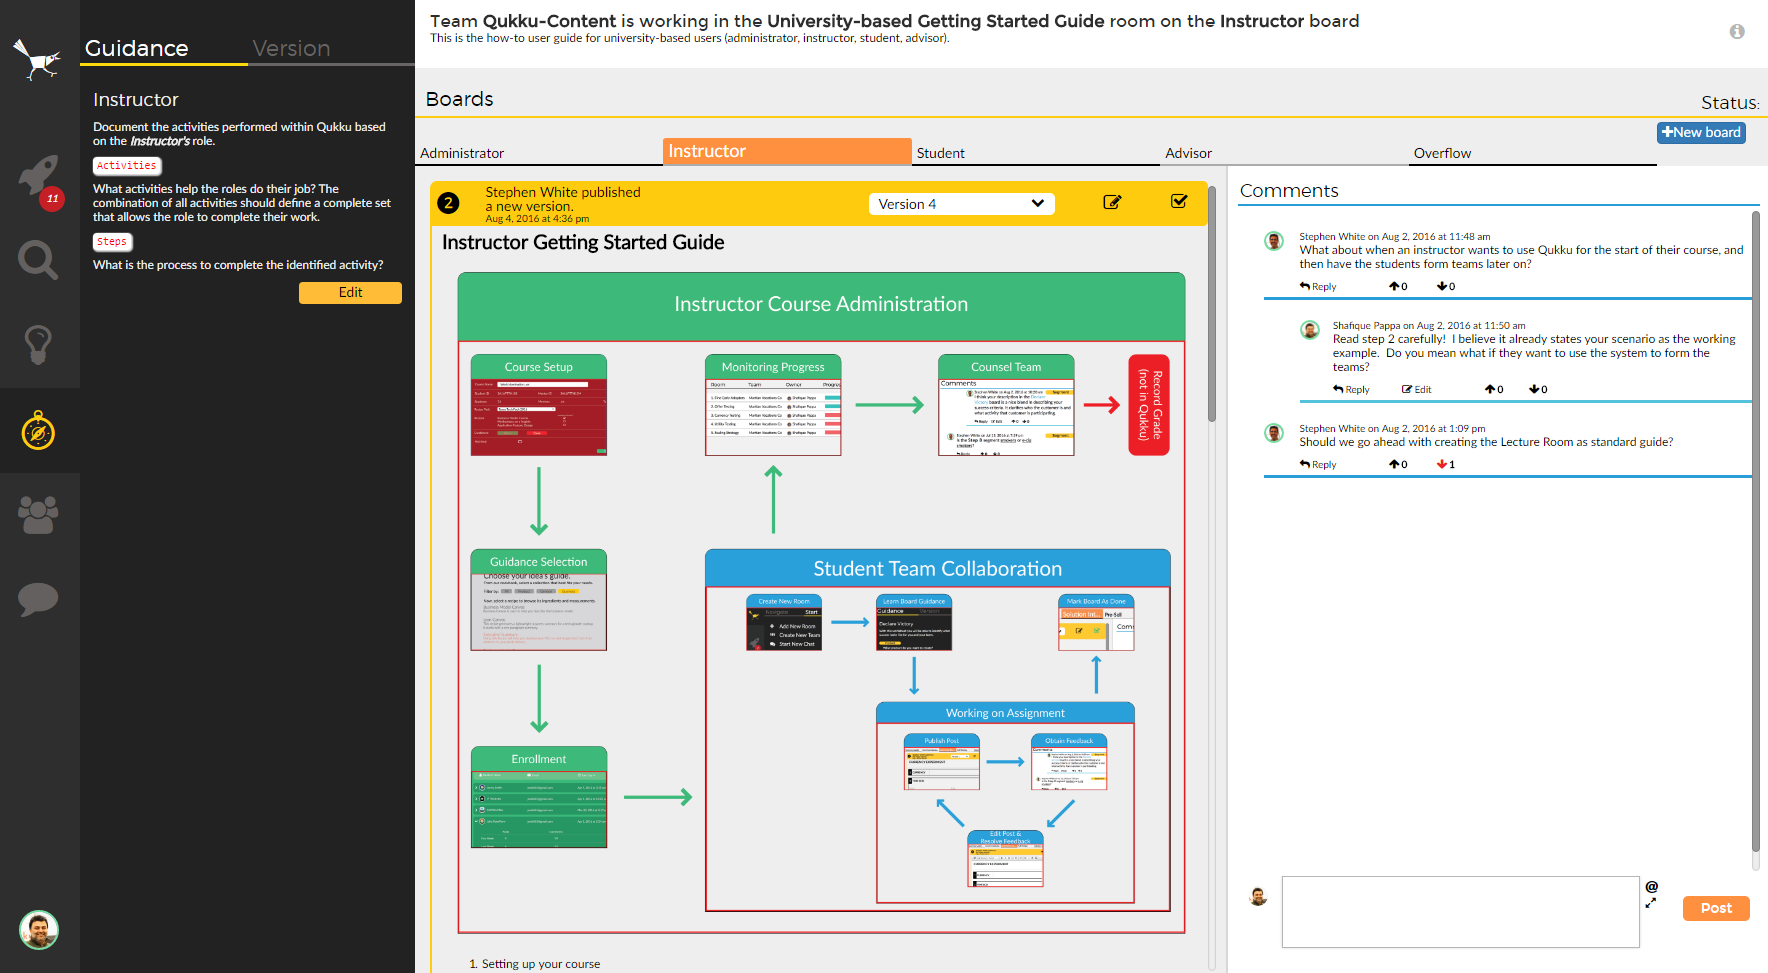Click Shafique Pappa's avatar in comments
Image resolution: width=1768 pixels, height=973 pixels.
coord(1309,330)
